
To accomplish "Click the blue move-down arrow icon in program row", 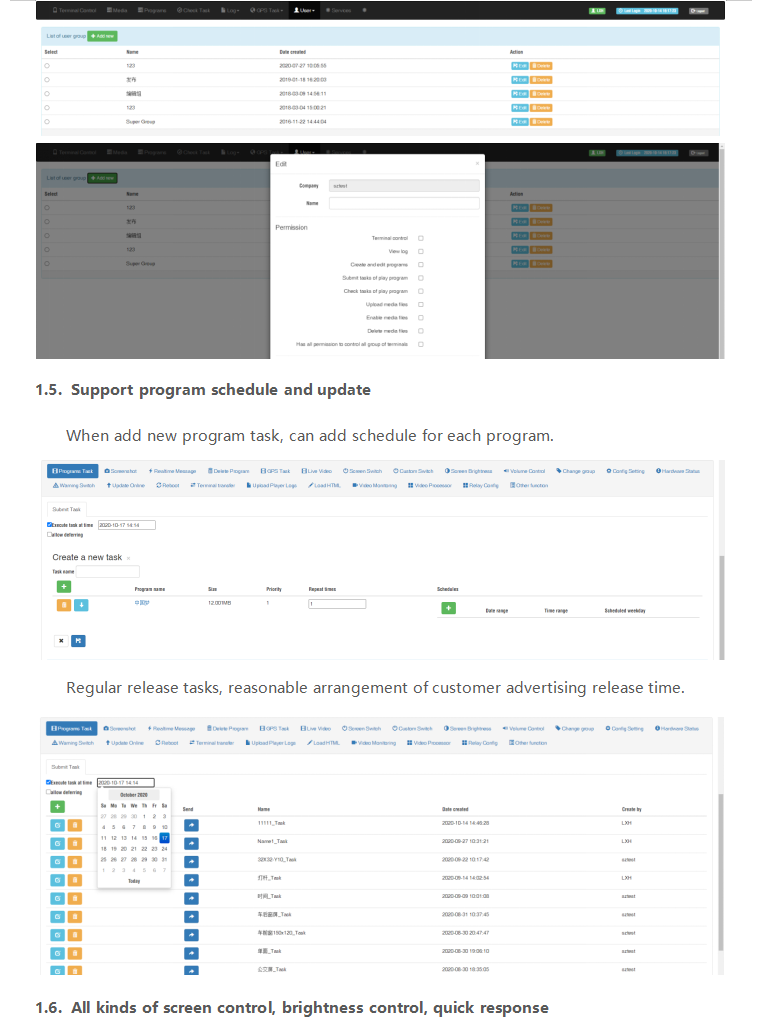I will [x=81, y=605].
